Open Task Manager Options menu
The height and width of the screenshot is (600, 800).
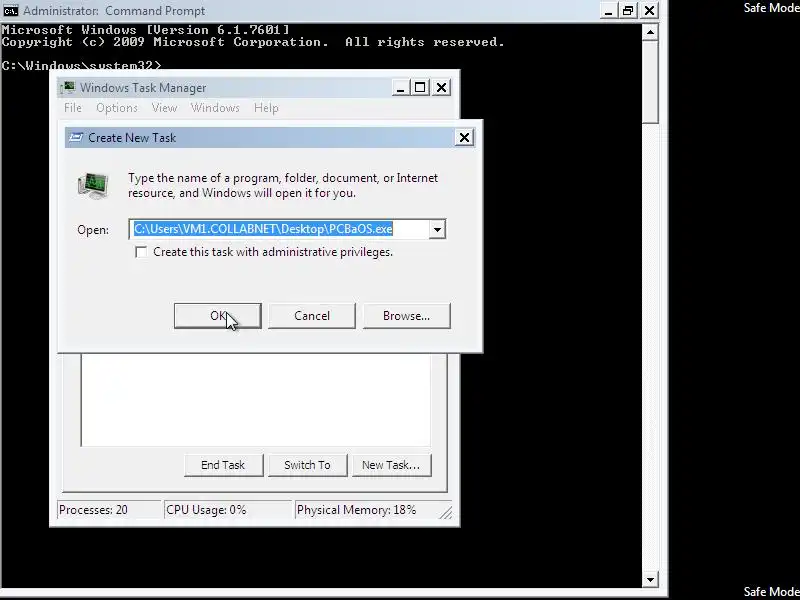coord(117,108)
